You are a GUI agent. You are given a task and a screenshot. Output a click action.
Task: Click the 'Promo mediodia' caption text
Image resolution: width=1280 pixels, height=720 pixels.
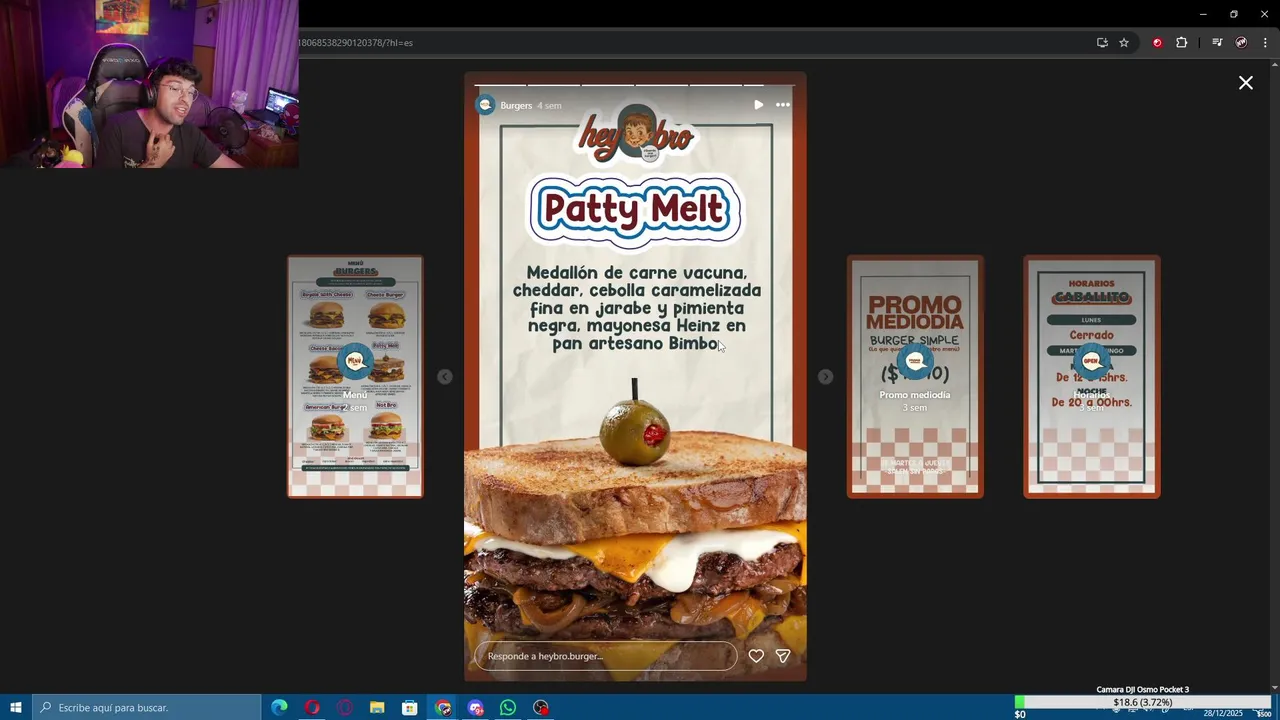click(x=915, y=395)
